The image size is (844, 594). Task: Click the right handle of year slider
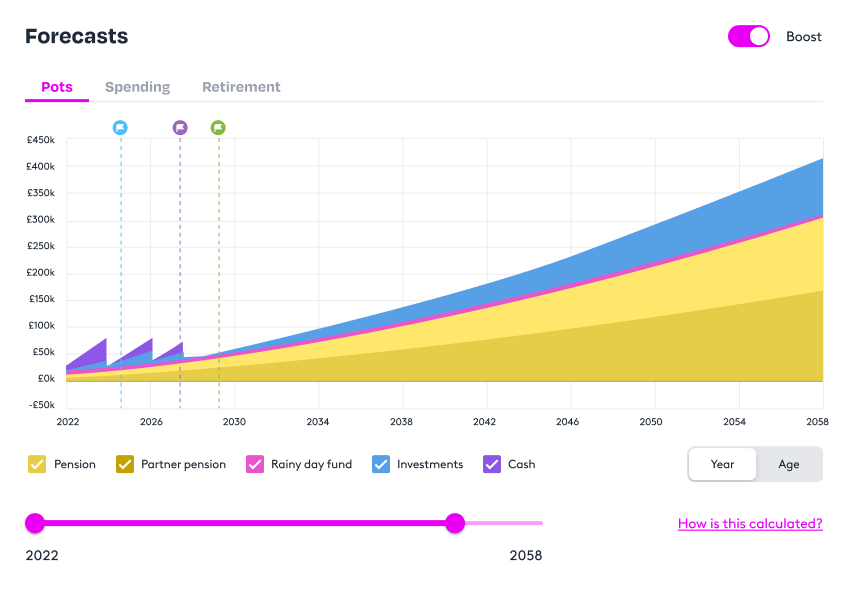click(455, 523)
